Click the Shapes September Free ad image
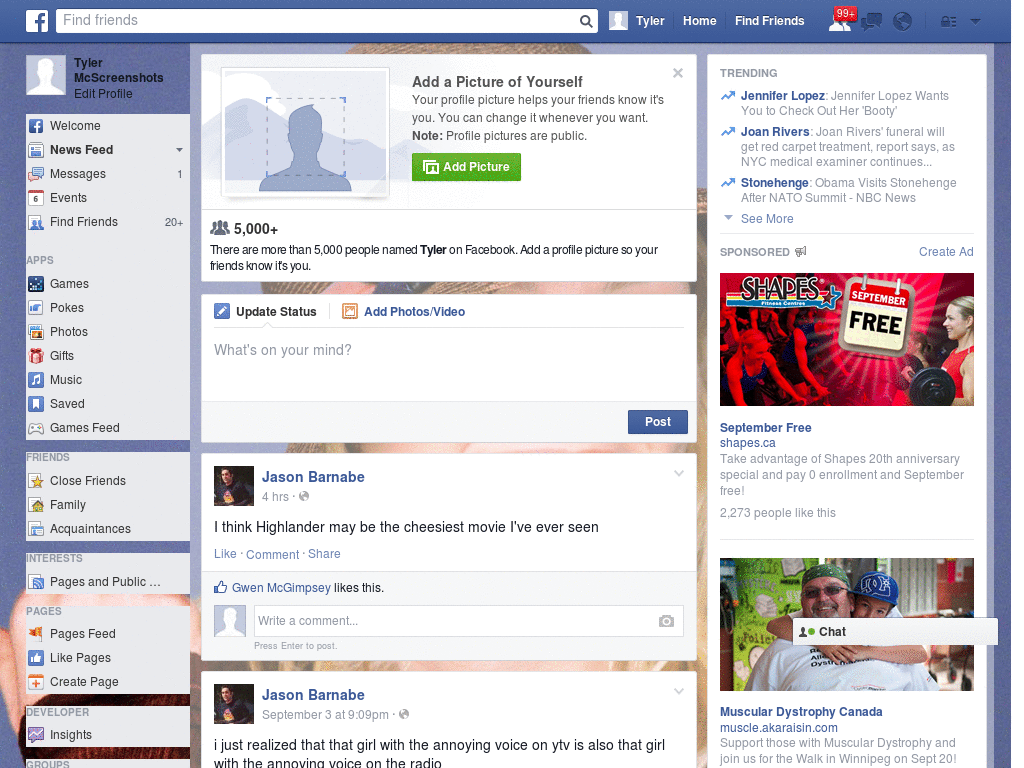This screenshot has width=1024, height=768. pos(846,340)
